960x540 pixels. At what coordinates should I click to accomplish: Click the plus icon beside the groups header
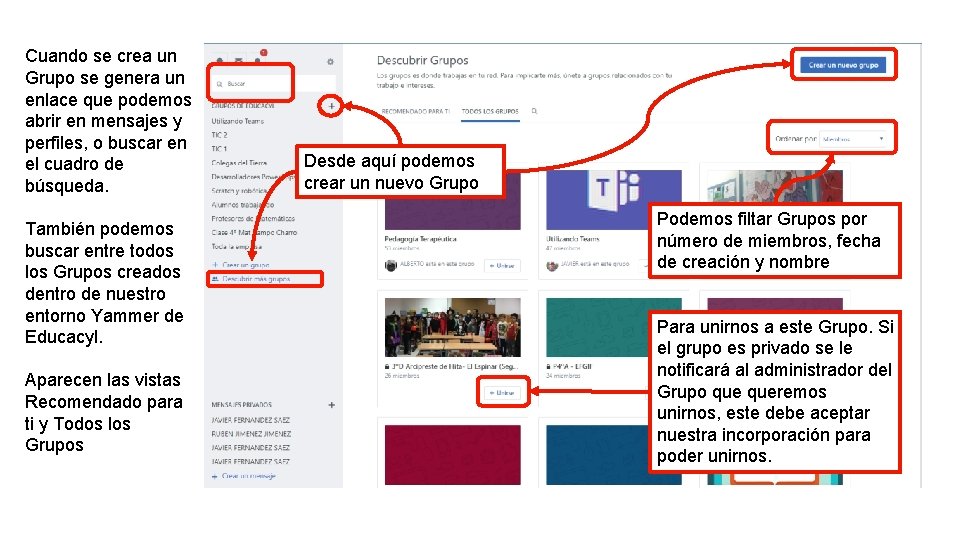coord(331,106)
